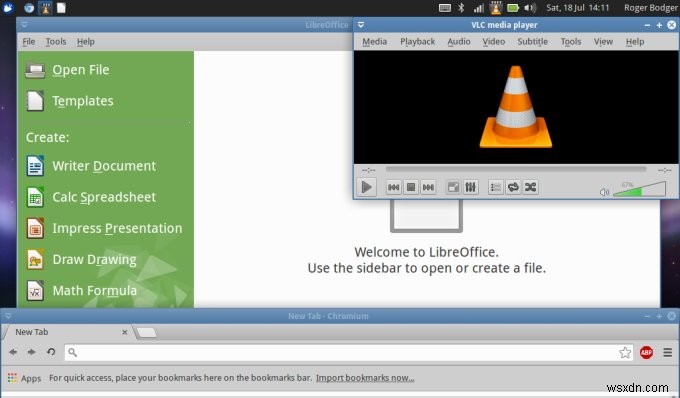This screenshot has height=398, width=680.
Task: Toggle shuffle mode in VLC
Action: [x=530, y=187]
